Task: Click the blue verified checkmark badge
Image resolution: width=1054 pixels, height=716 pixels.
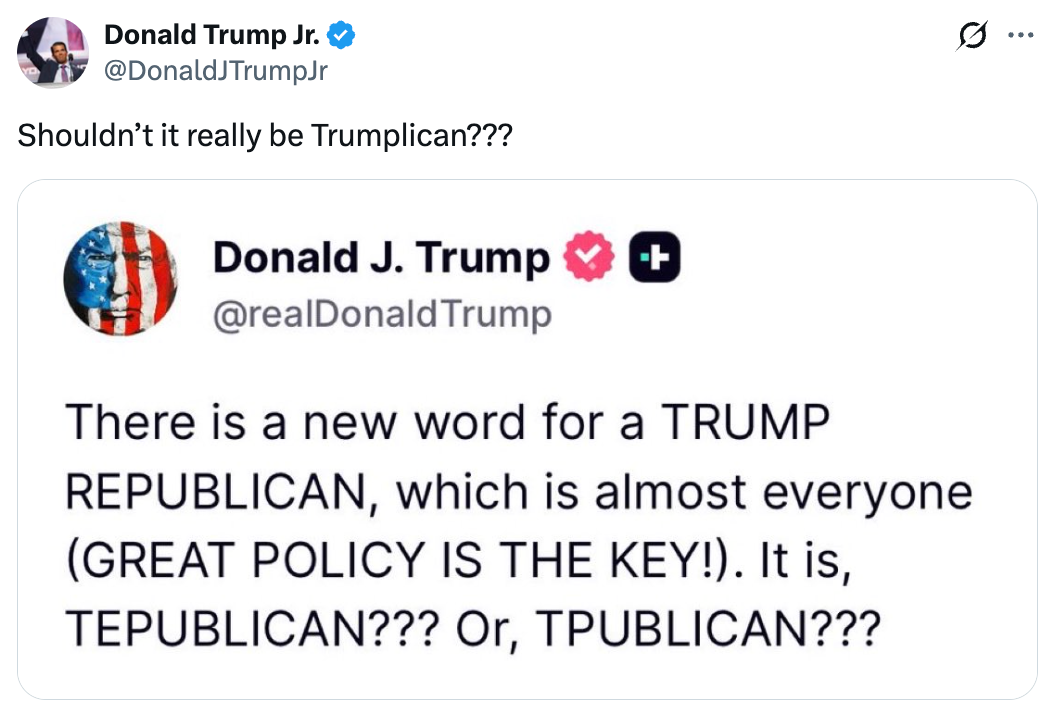Action: (342, 36)
